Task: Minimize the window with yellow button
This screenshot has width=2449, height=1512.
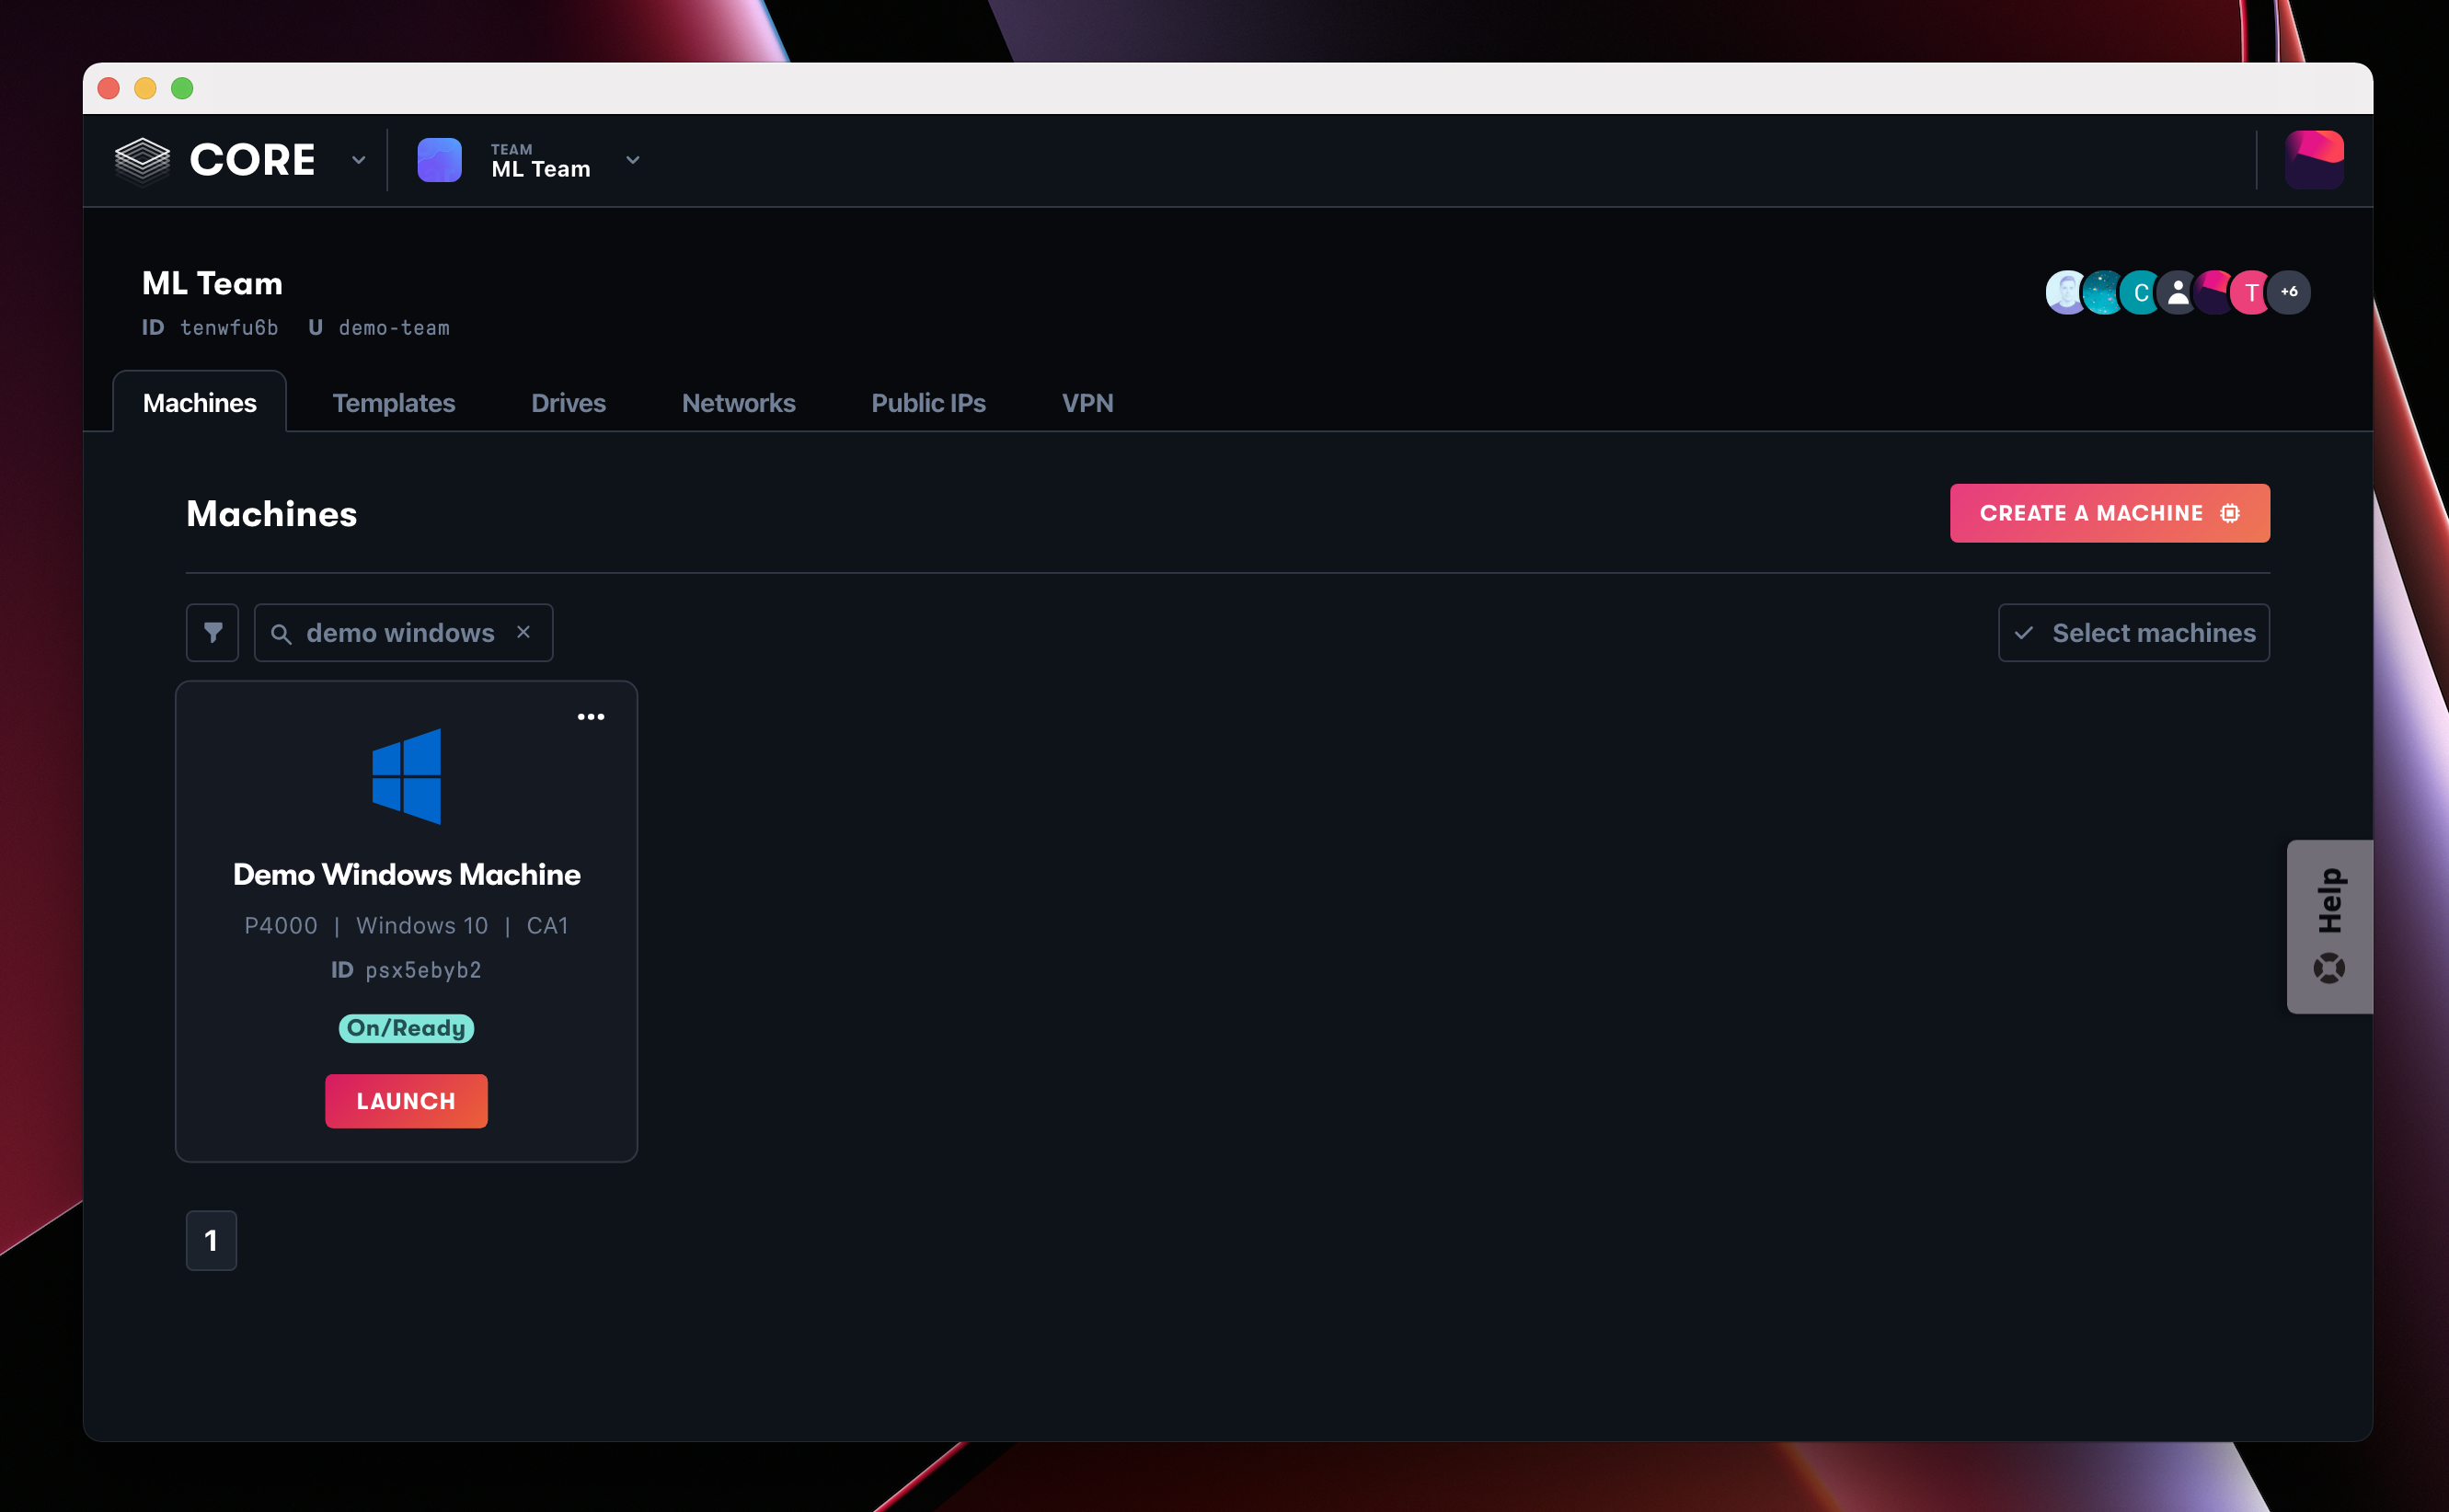Action: [x=145, y=88]
